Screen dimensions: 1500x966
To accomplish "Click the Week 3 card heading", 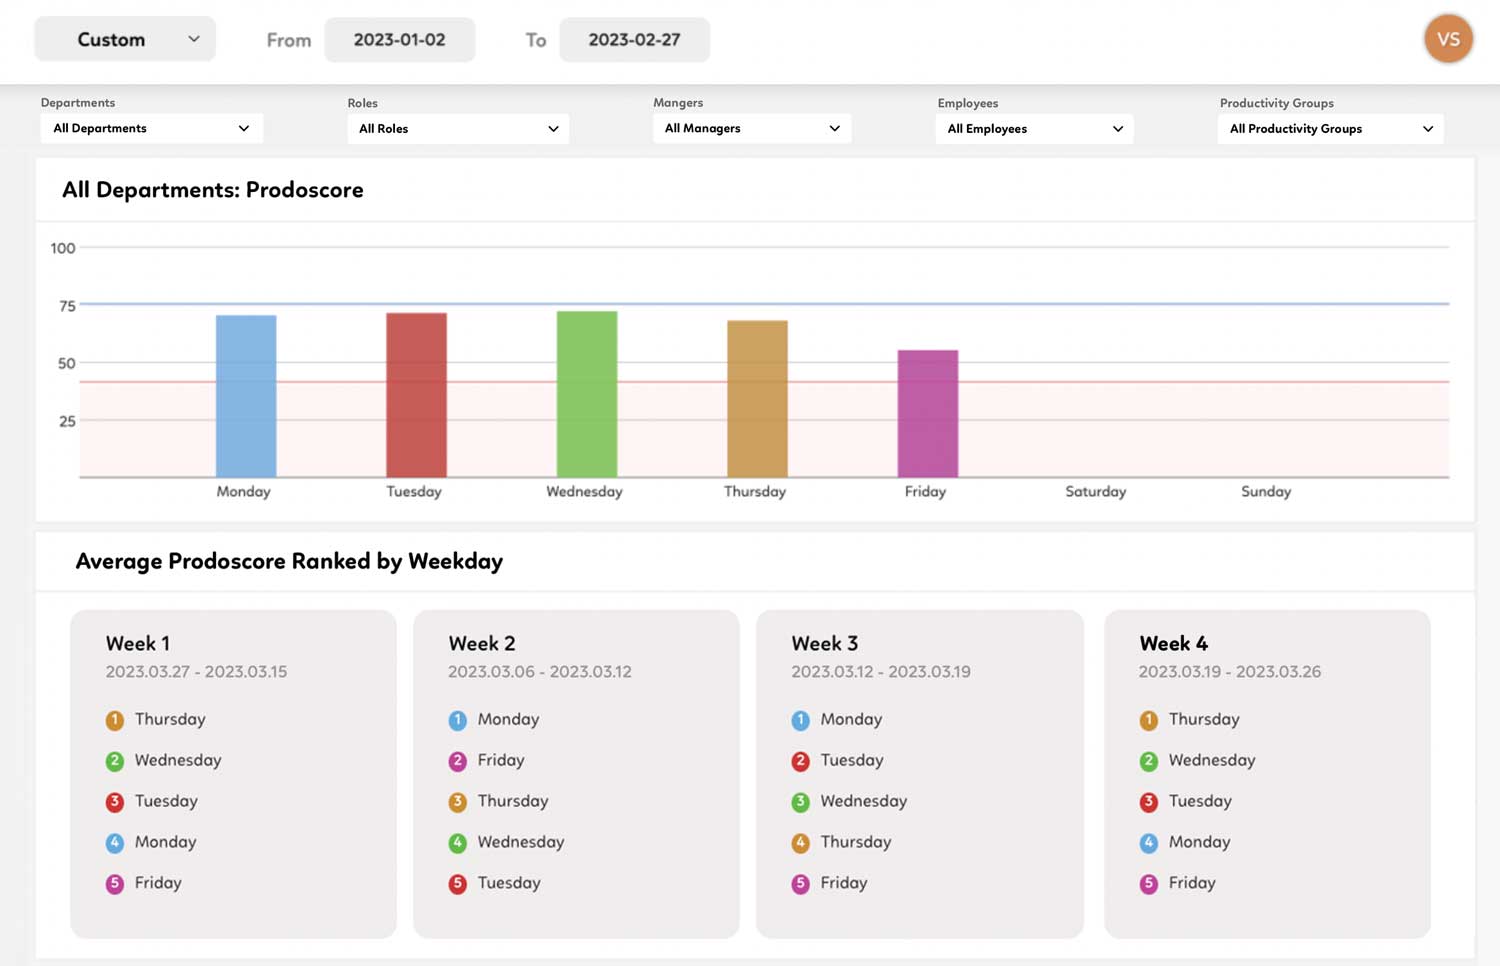I will (824, 643).
